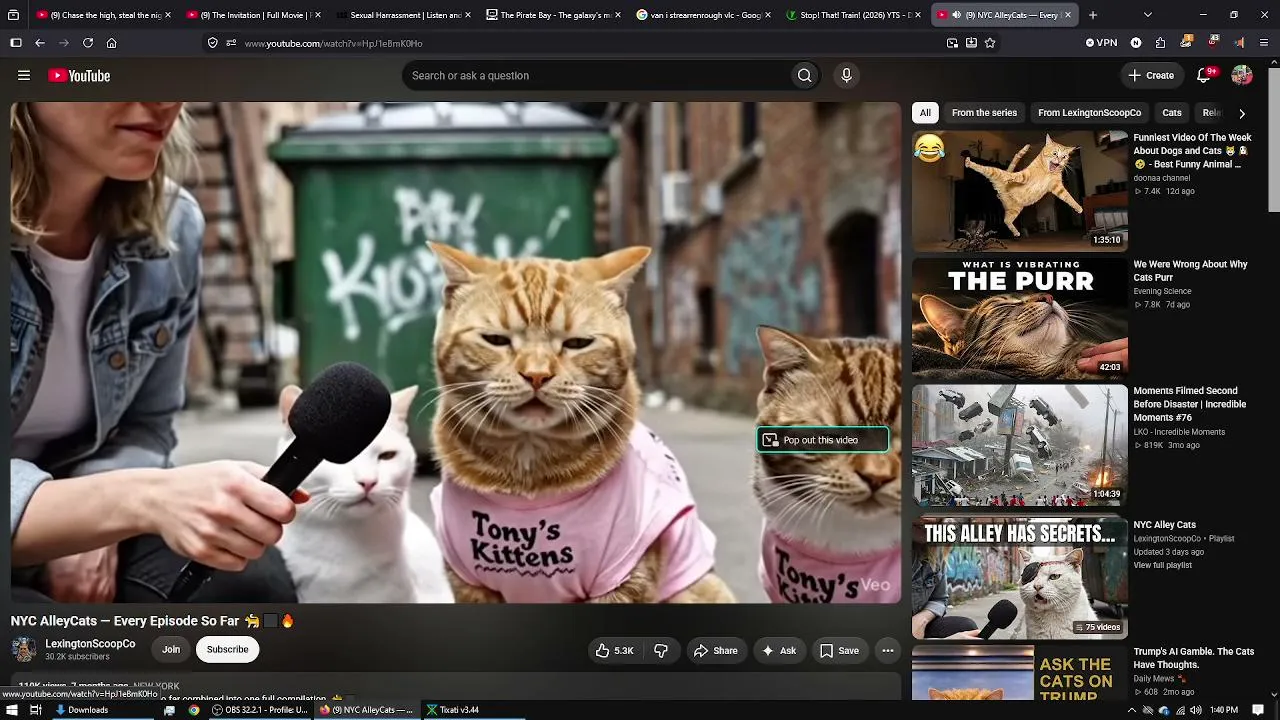Screen dimensions: 1280x720
Task: Open the browser extensions puzzle icon
Action: click(1160, 43)
